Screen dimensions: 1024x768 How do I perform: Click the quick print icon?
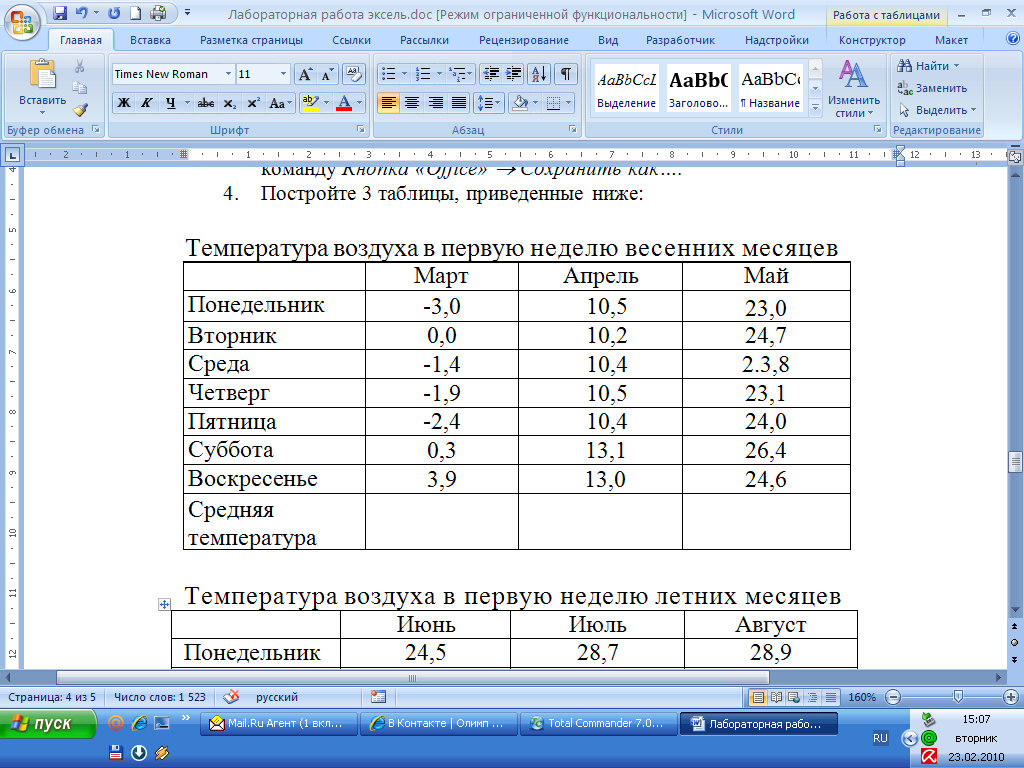click(x=158, y=12)
